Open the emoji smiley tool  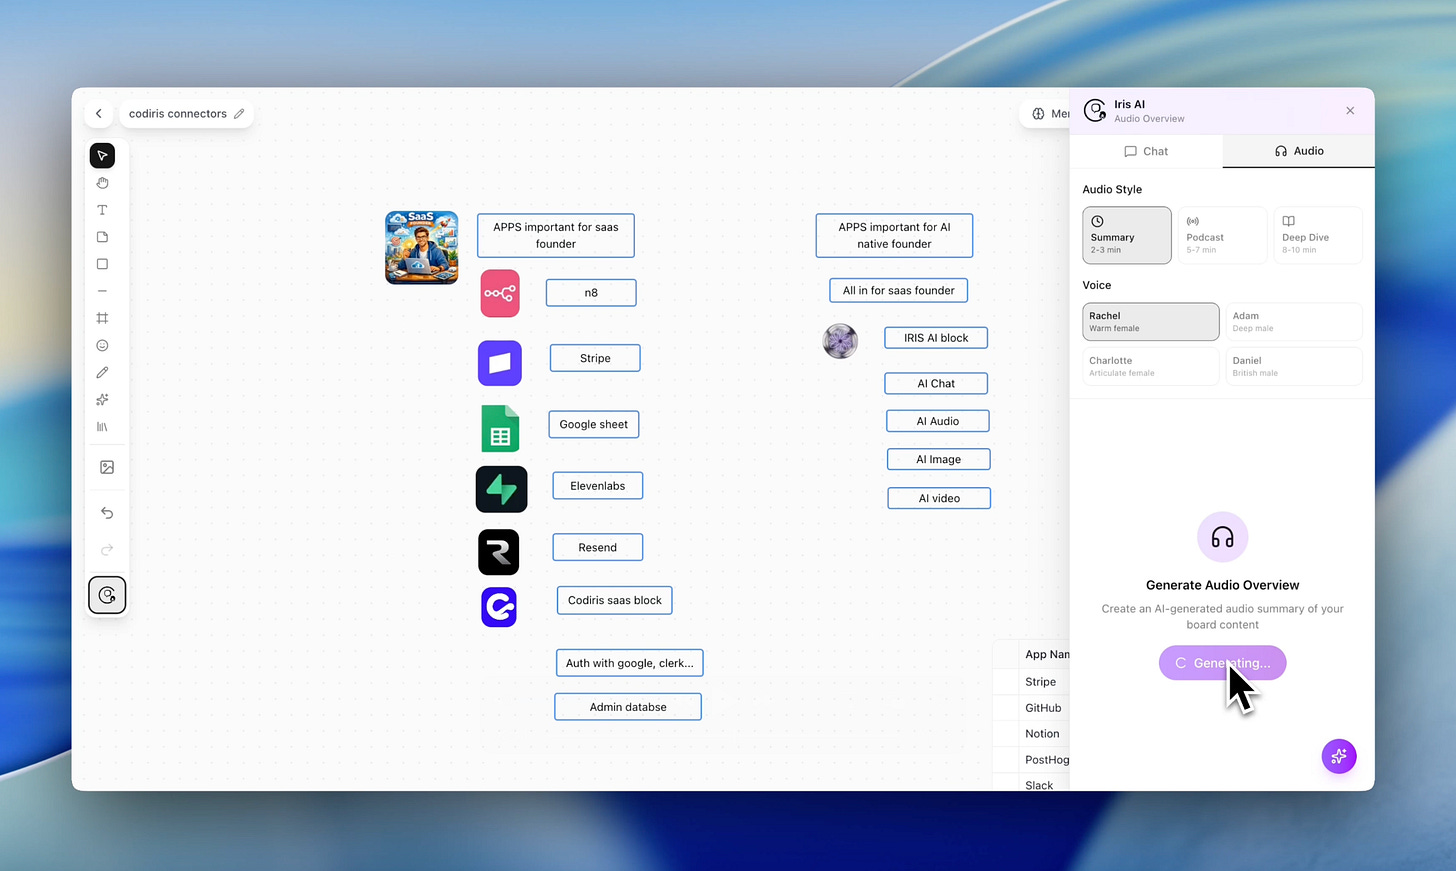coord(102,345)
